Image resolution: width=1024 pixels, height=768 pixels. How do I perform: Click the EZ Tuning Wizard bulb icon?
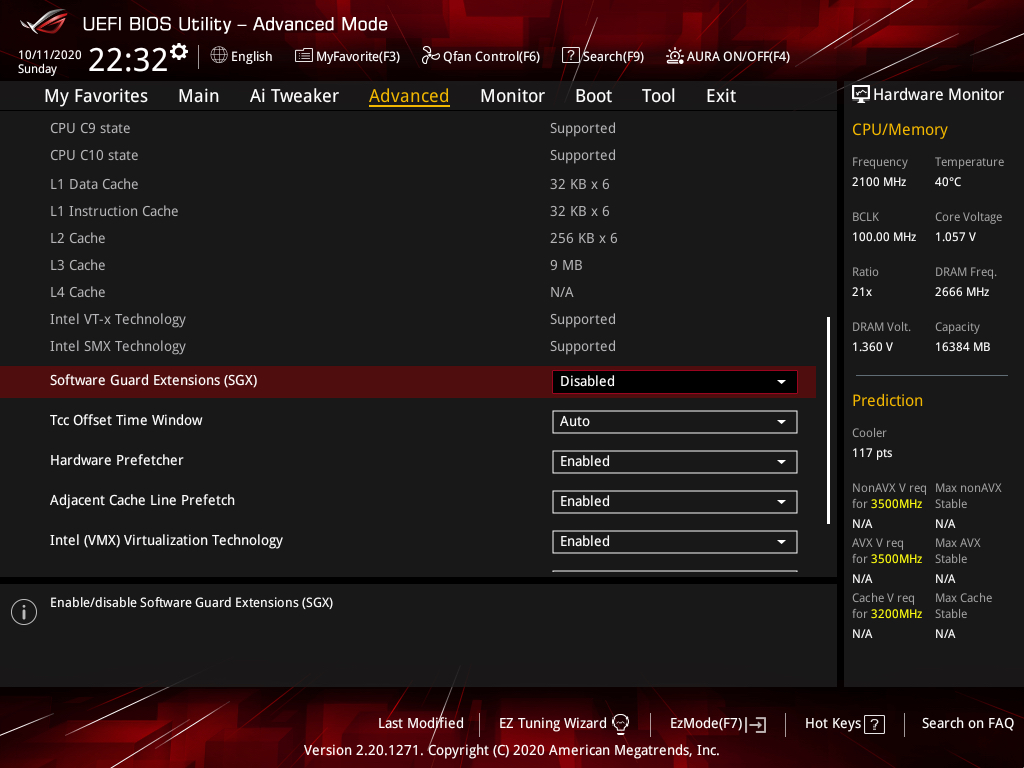pyautogui.click(x=620, y=723)
